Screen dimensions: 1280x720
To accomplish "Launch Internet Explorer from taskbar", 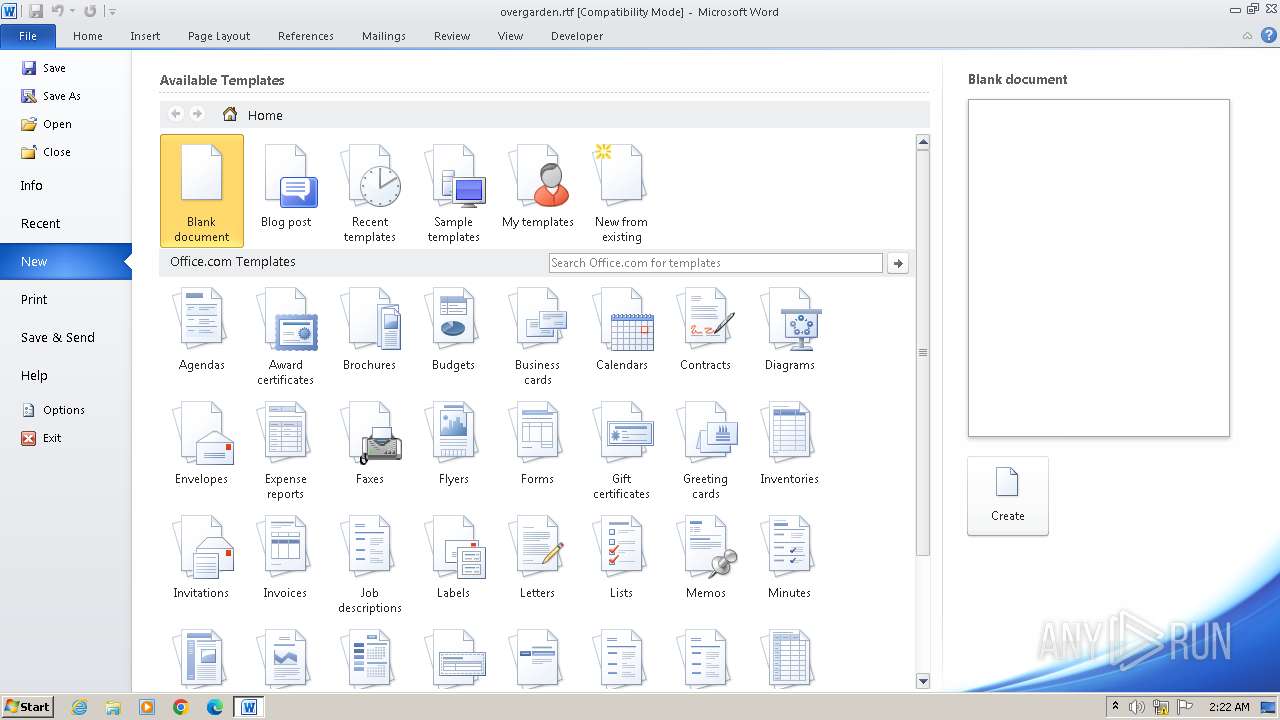I will 79,707.
